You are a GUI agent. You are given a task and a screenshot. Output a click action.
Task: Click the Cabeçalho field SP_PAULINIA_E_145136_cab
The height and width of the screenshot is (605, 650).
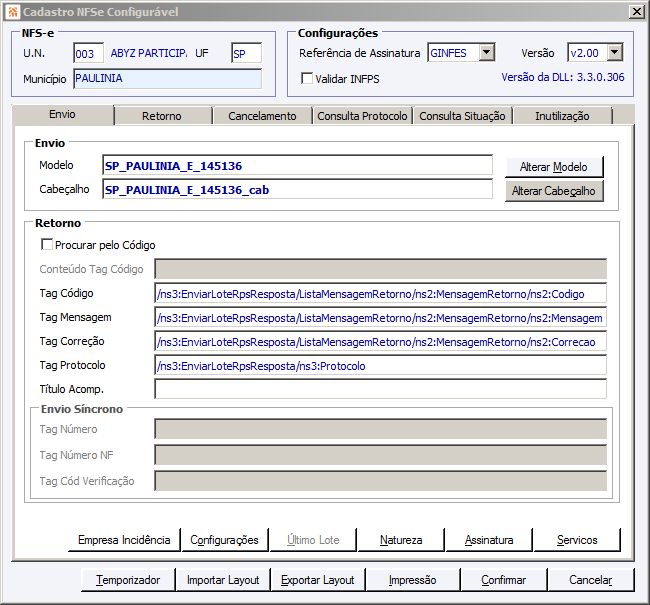coord(297,190)
